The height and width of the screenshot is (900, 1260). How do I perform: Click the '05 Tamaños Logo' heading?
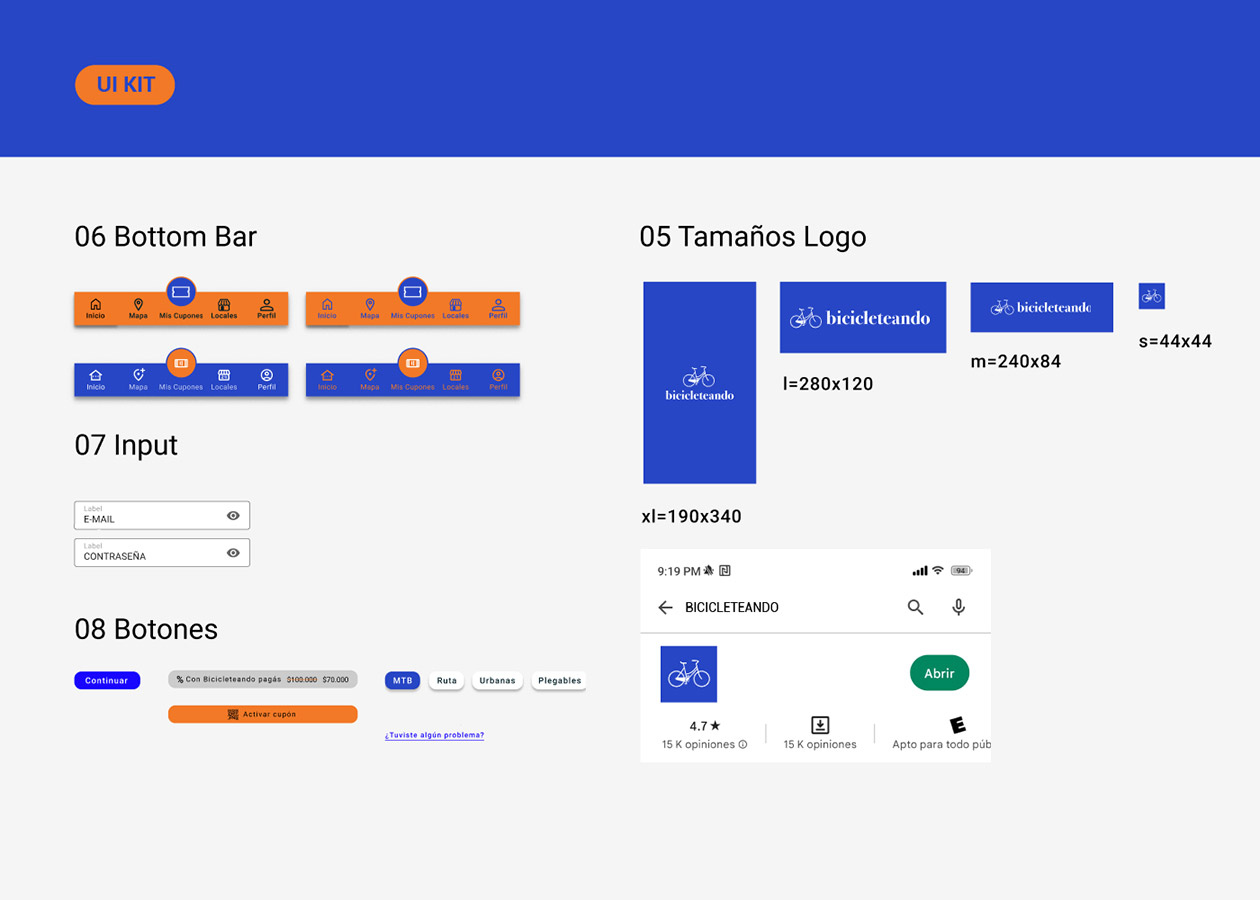click(x=753, y=237)
